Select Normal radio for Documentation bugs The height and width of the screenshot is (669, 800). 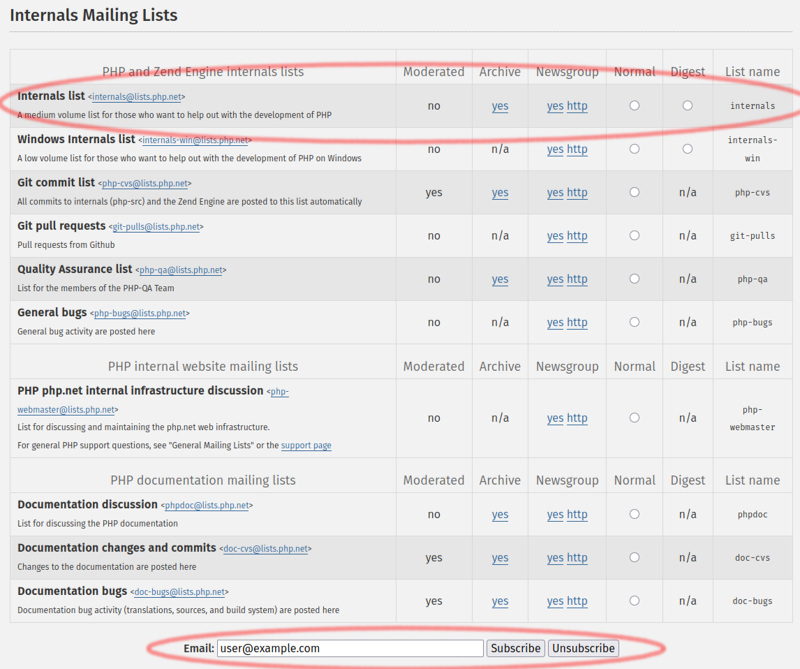634,601
